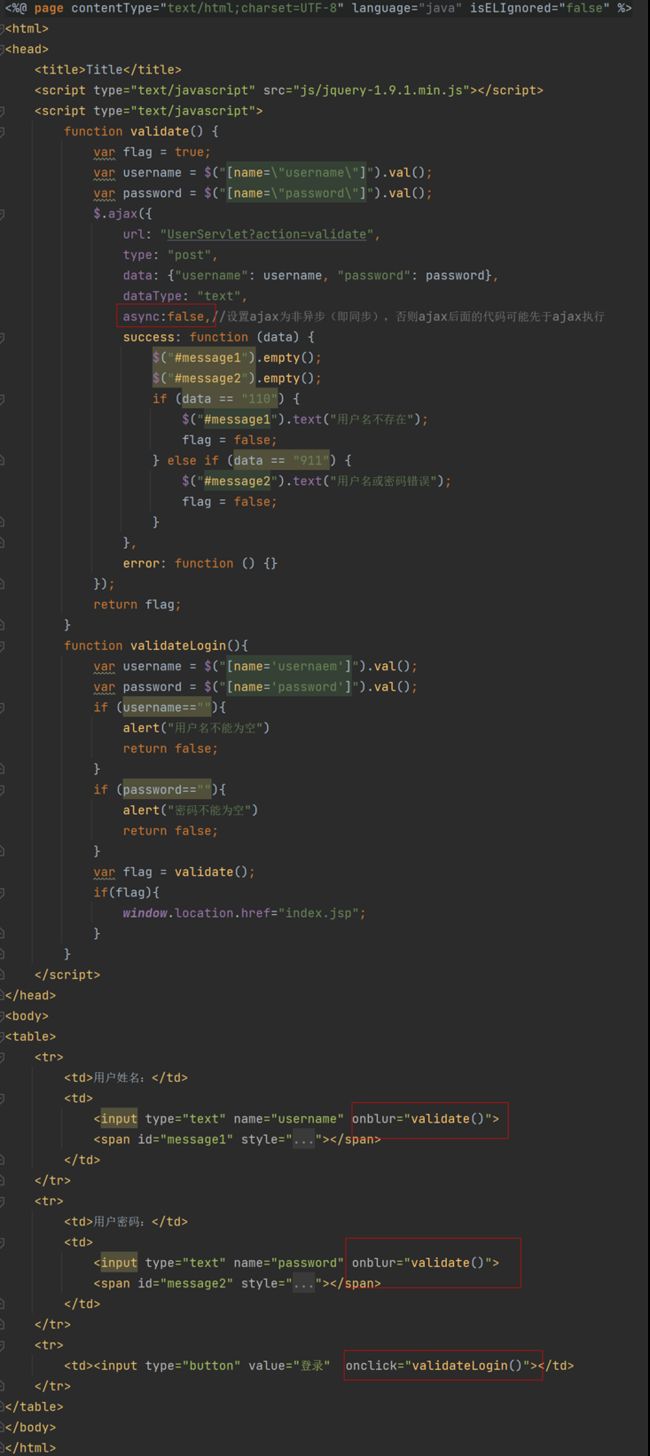Open the UserServlet?action=validate url link
Viewport: 650px width, 1456px height.
click(x=266, y=234)
